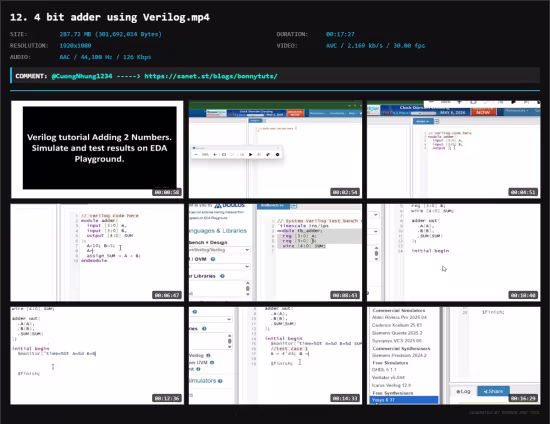The height and width of the screenshot is (424, 550).
Task: Open the dropdown at the top of the 00:14:33 frame
Action: click(x=210, y=319)
